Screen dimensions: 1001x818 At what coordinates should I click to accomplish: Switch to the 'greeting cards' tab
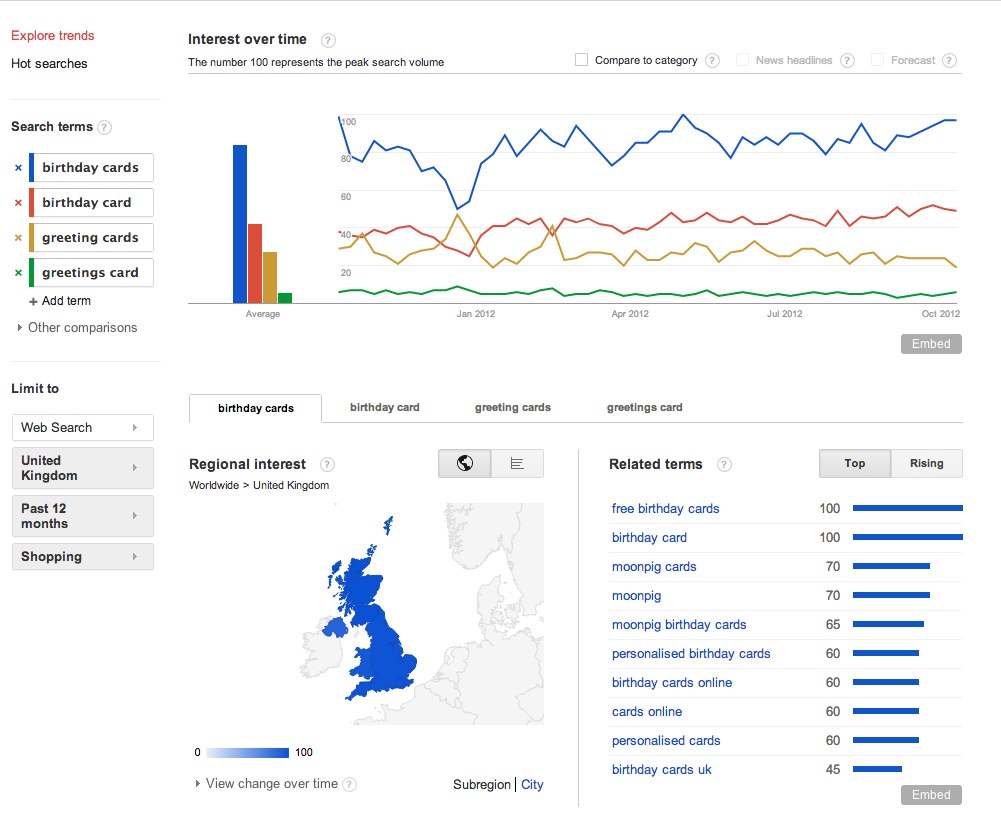coord(512,407)
